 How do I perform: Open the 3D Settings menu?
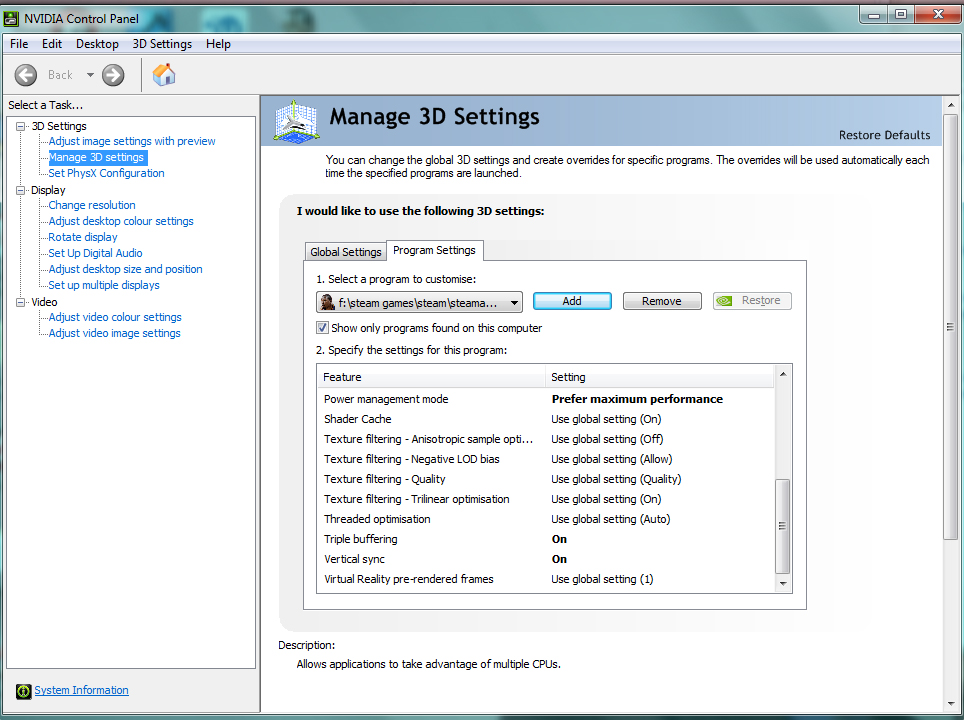click(x=162, y=44)
